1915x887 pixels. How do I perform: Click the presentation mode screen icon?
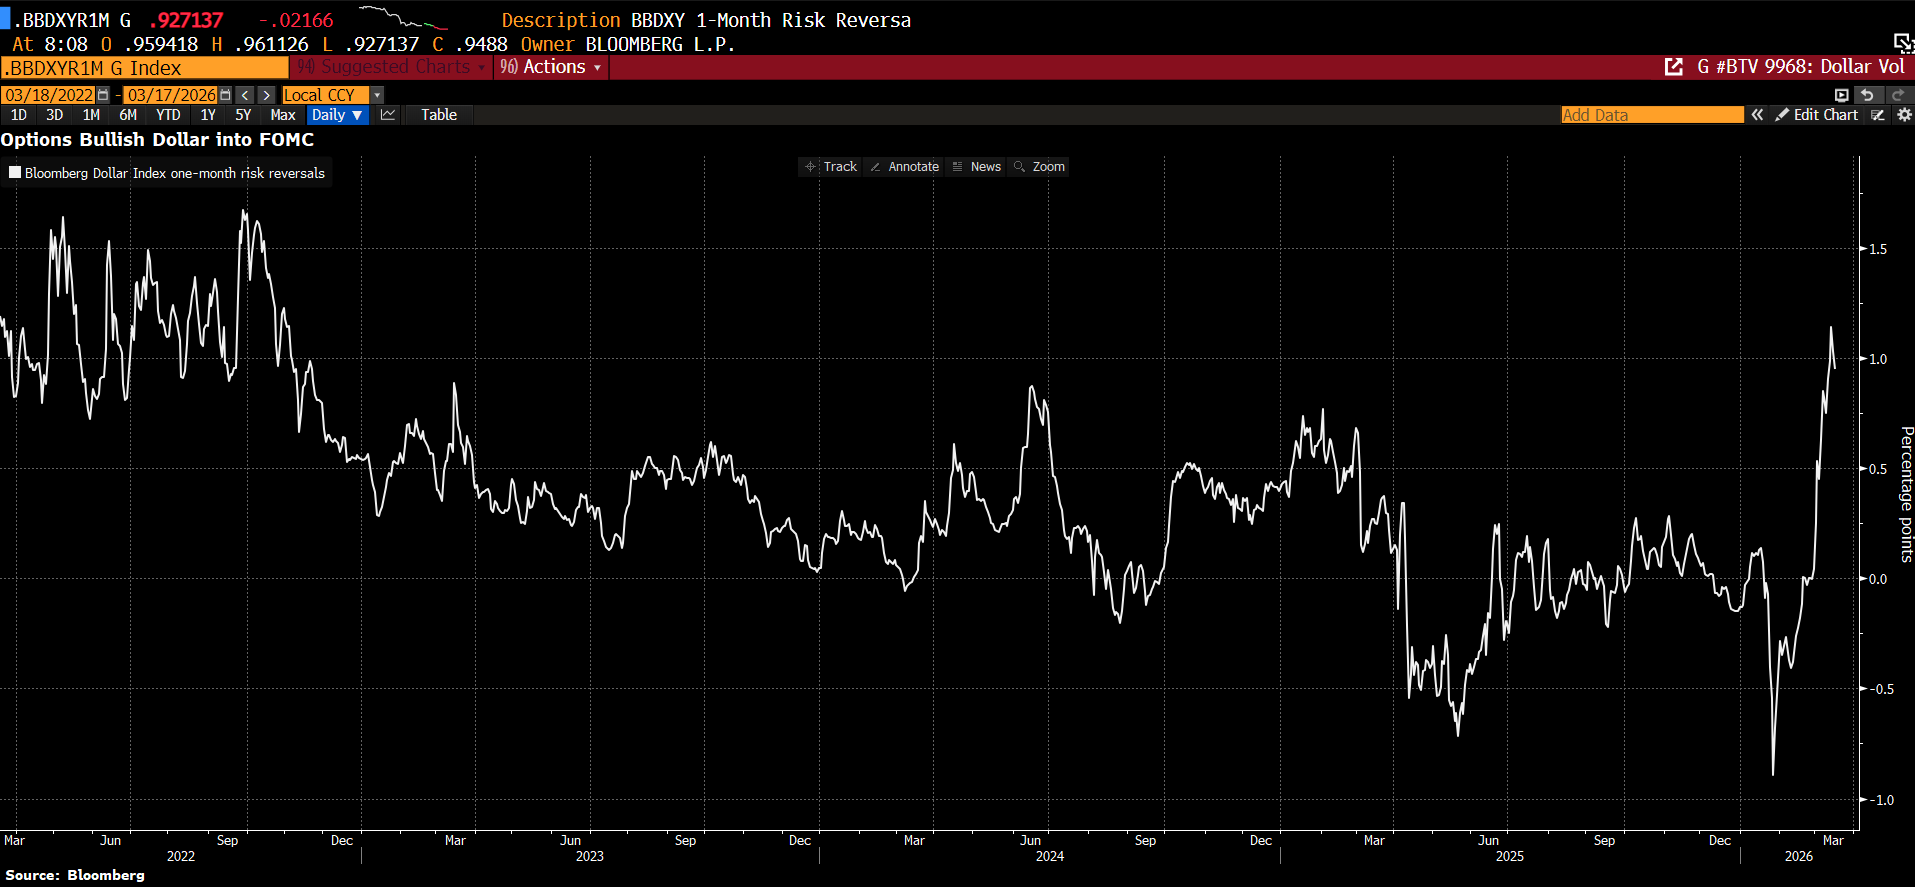coord(1841,95)
